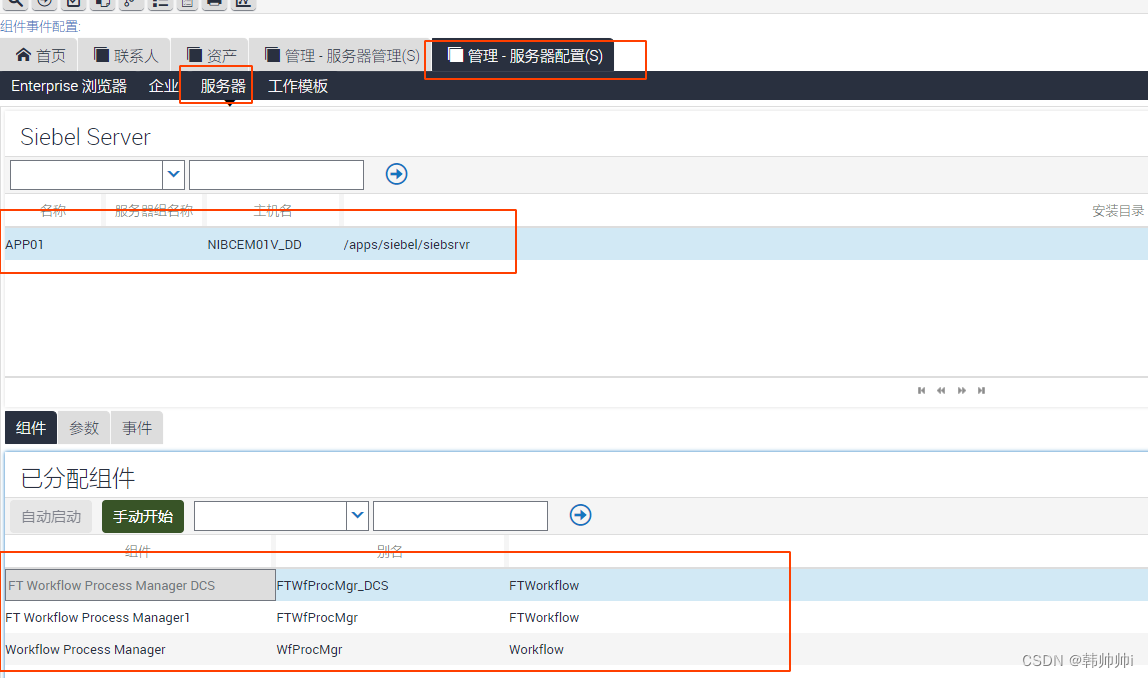Switch to the 首页 tab
The height and width of the screenshot is (678, 1148).
(x=41, y=56)
